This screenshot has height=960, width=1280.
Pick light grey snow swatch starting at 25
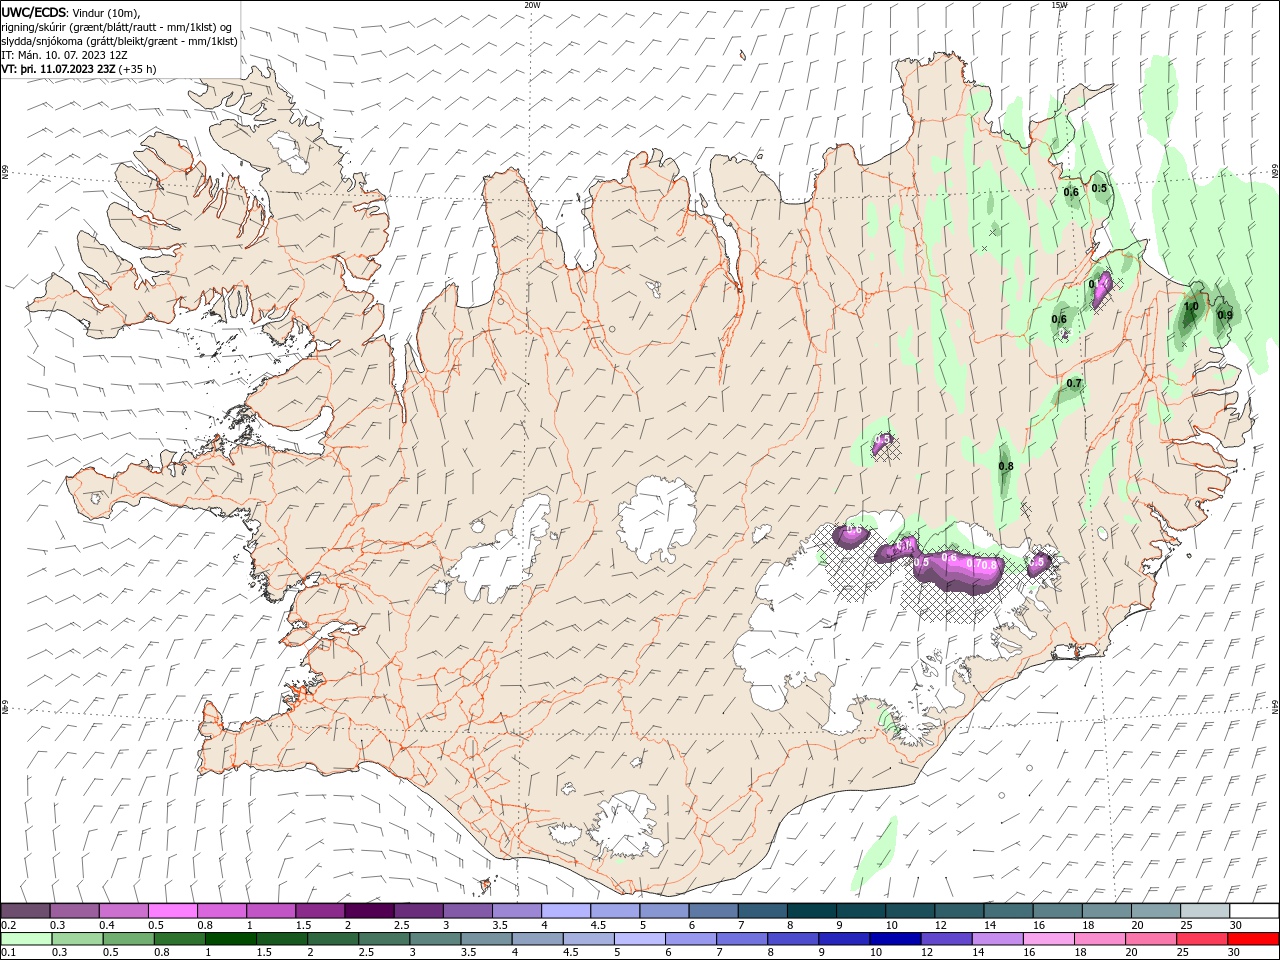coord(1206,911)
